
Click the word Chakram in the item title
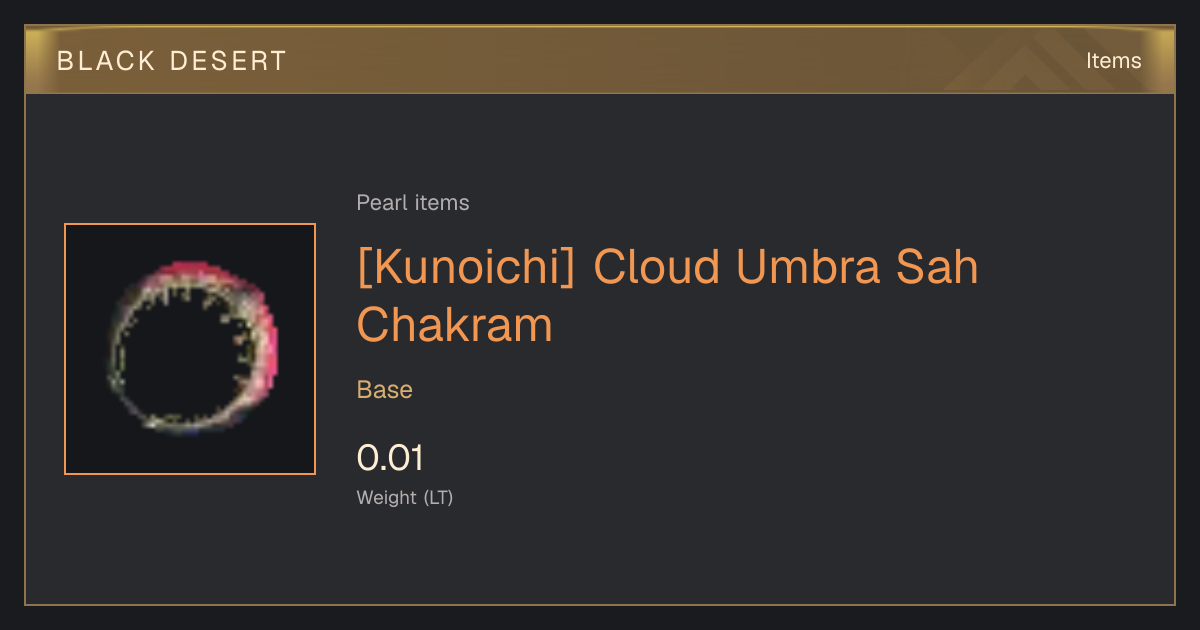[x=455, y=325]
